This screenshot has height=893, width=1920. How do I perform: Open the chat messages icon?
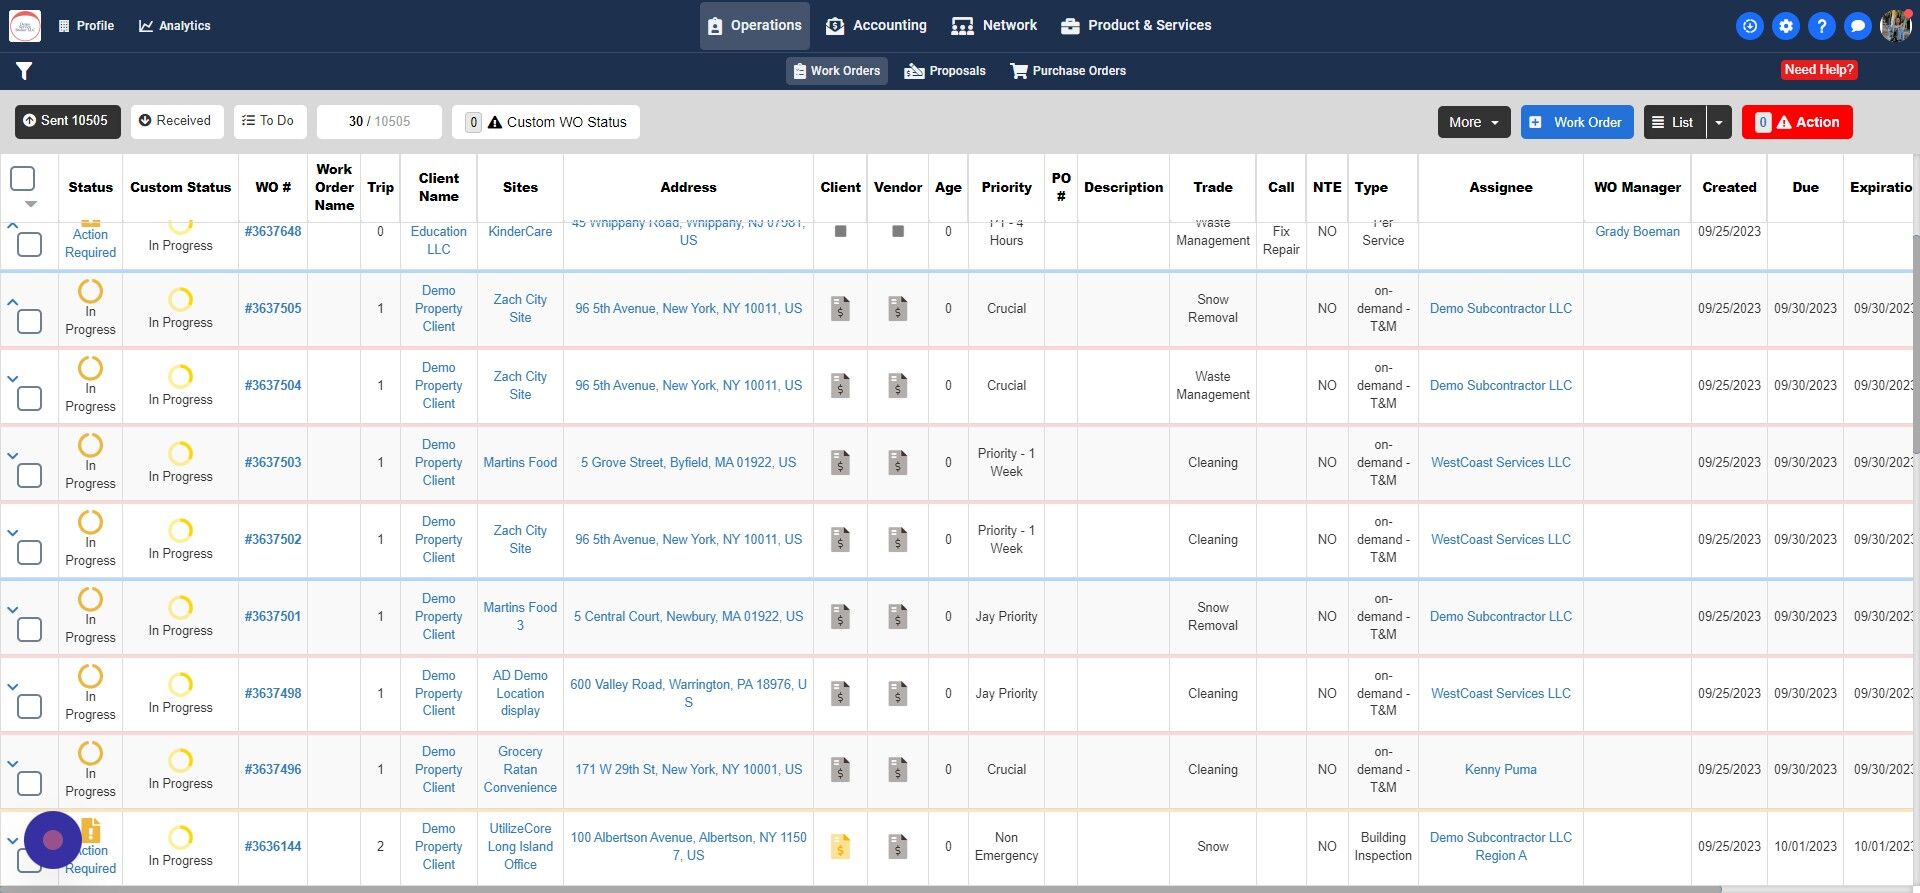pyautogui.click(x=1857, y=26)
